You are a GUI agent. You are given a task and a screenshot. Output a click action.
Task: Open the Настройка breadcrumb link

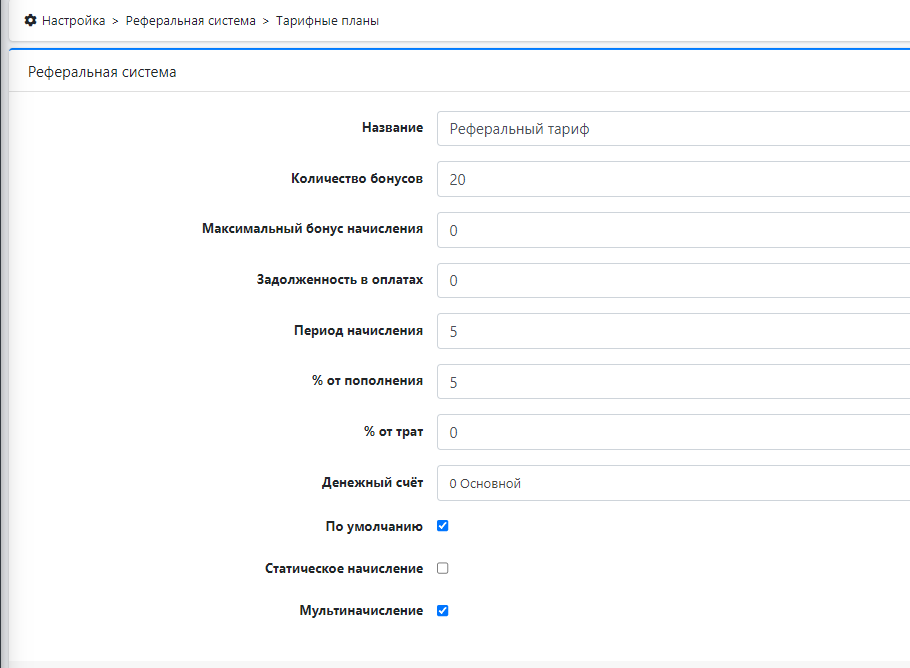click(73, 21)
